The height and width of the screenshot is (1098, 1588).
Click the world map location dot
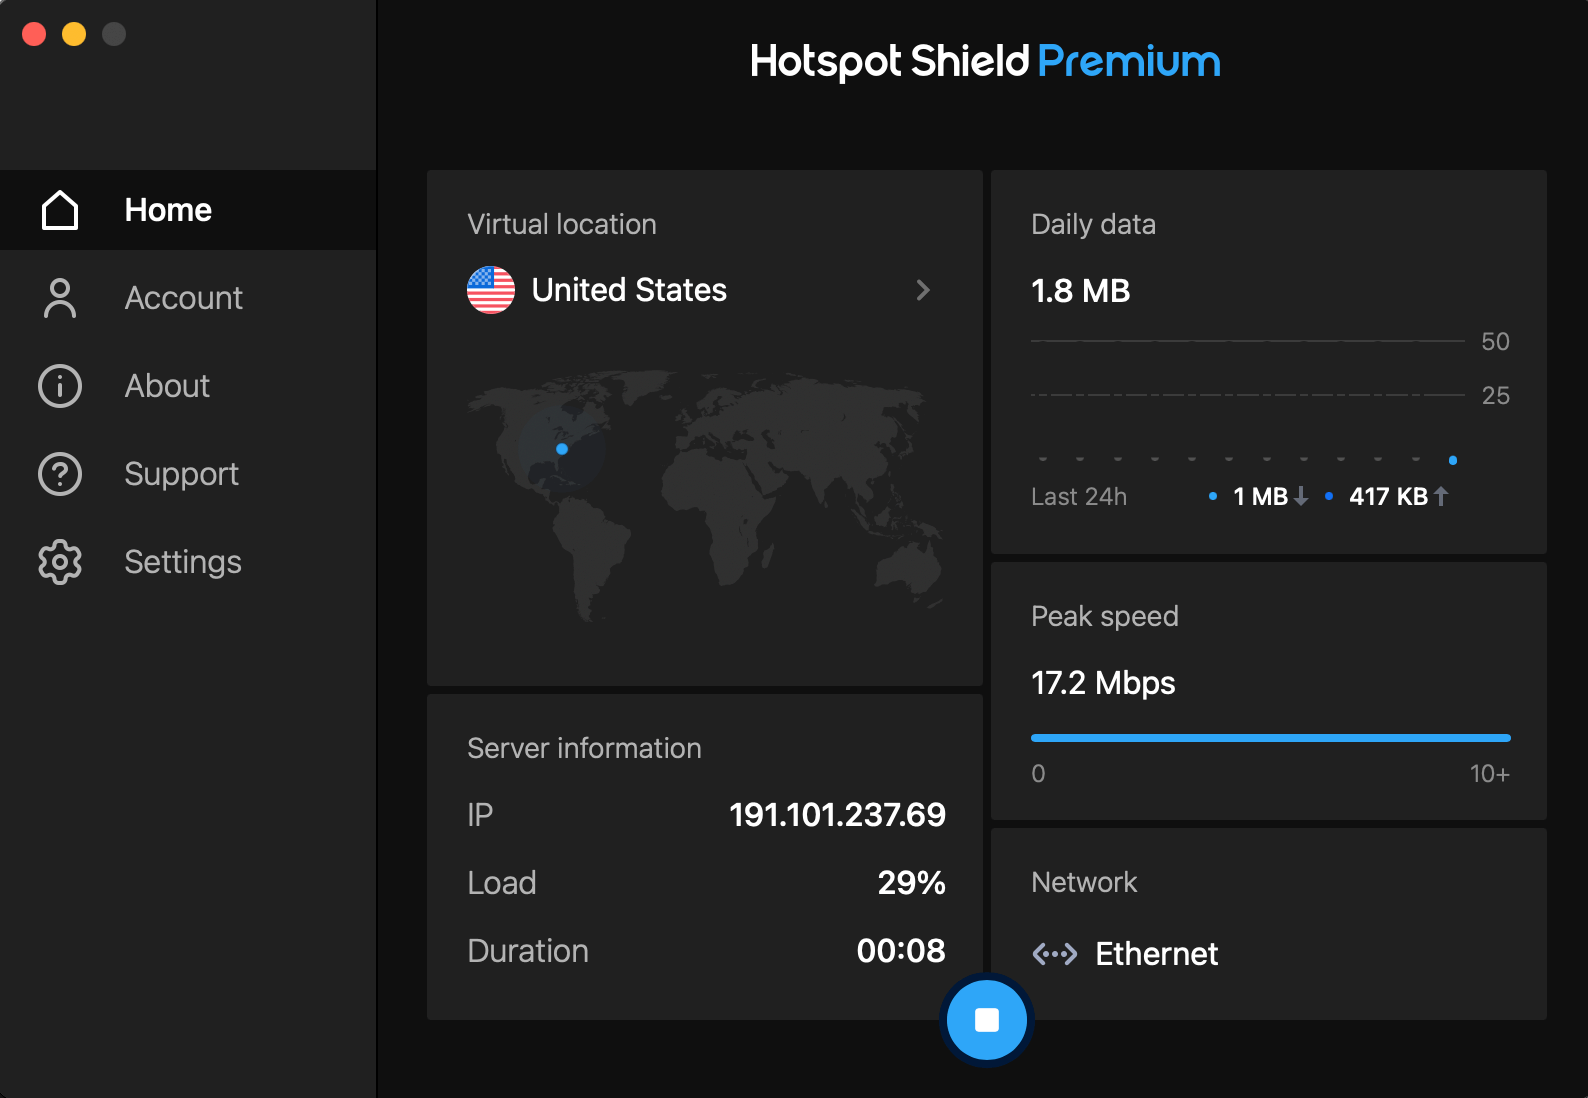562,449
